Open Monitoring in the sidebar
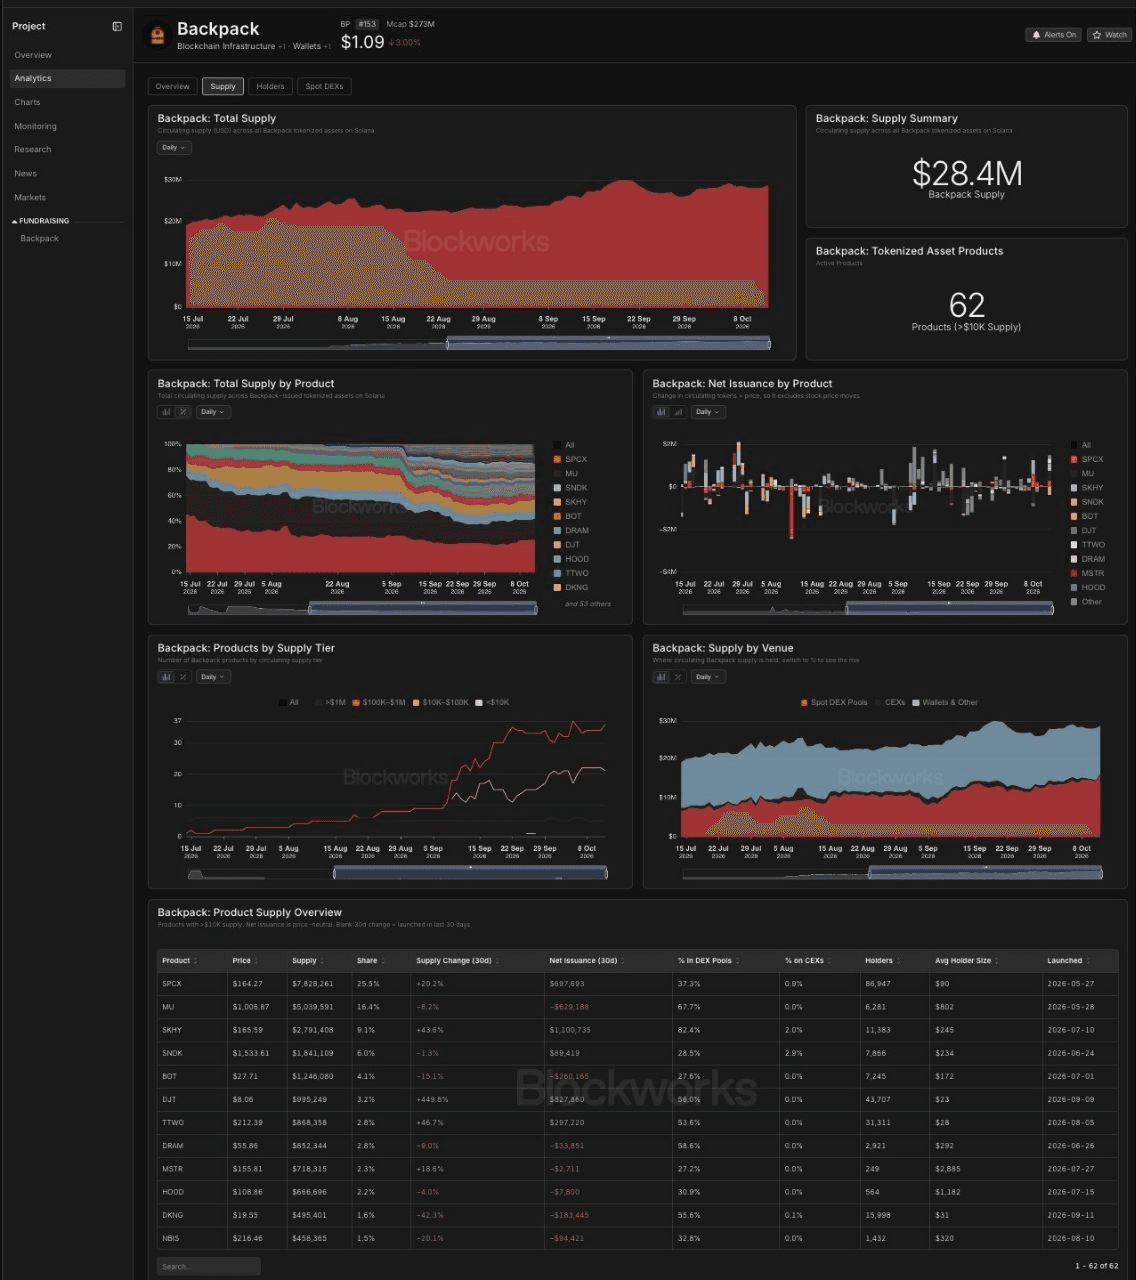The height and width of the screenshot is (1280, 1136). pyautogui.click(x=35, y=127)
